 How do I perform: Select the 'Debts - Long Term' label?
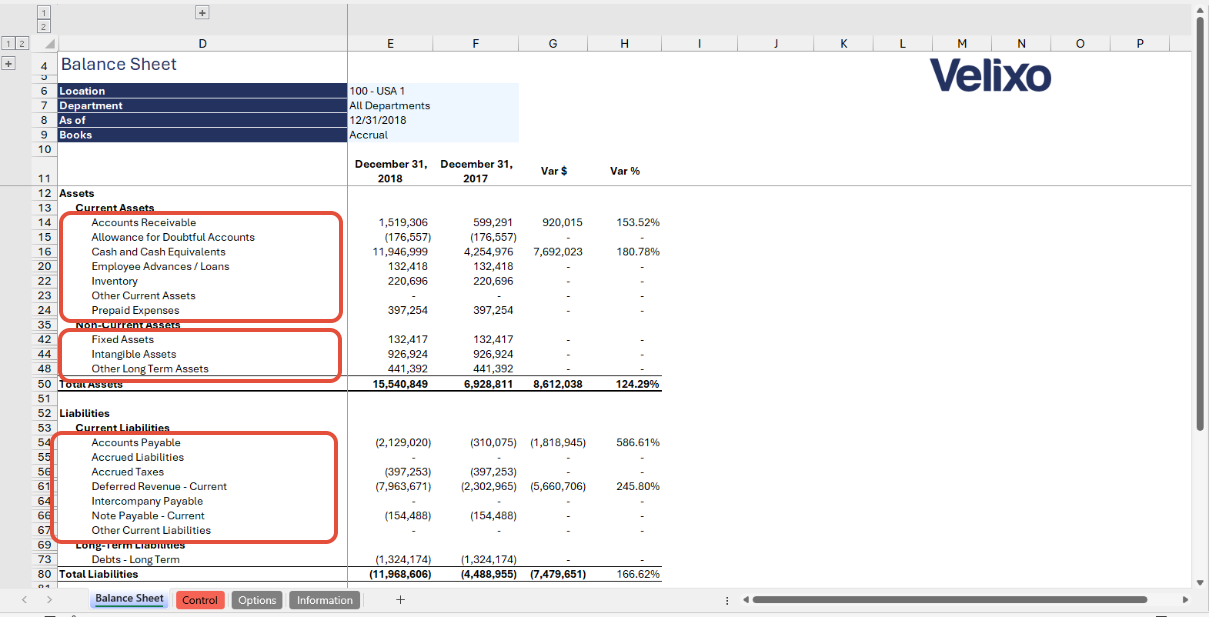pos(135,560)
